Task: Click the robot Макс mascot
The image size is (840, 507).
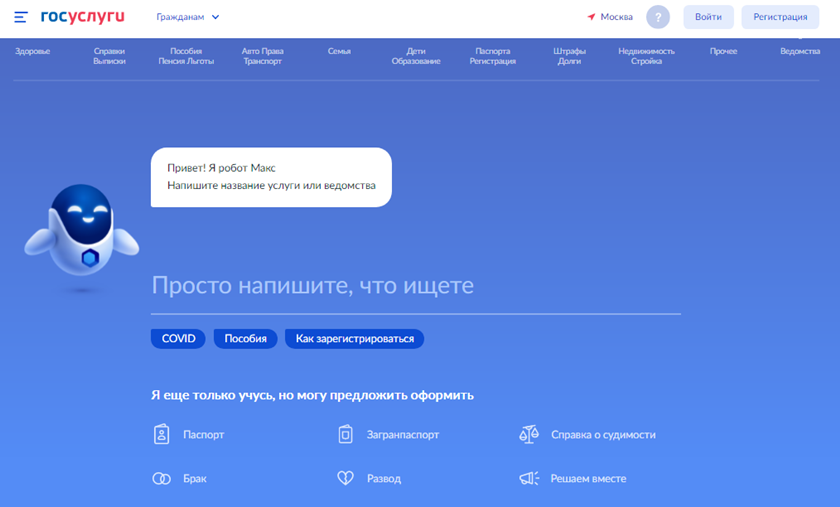Action: click(82, 237)
